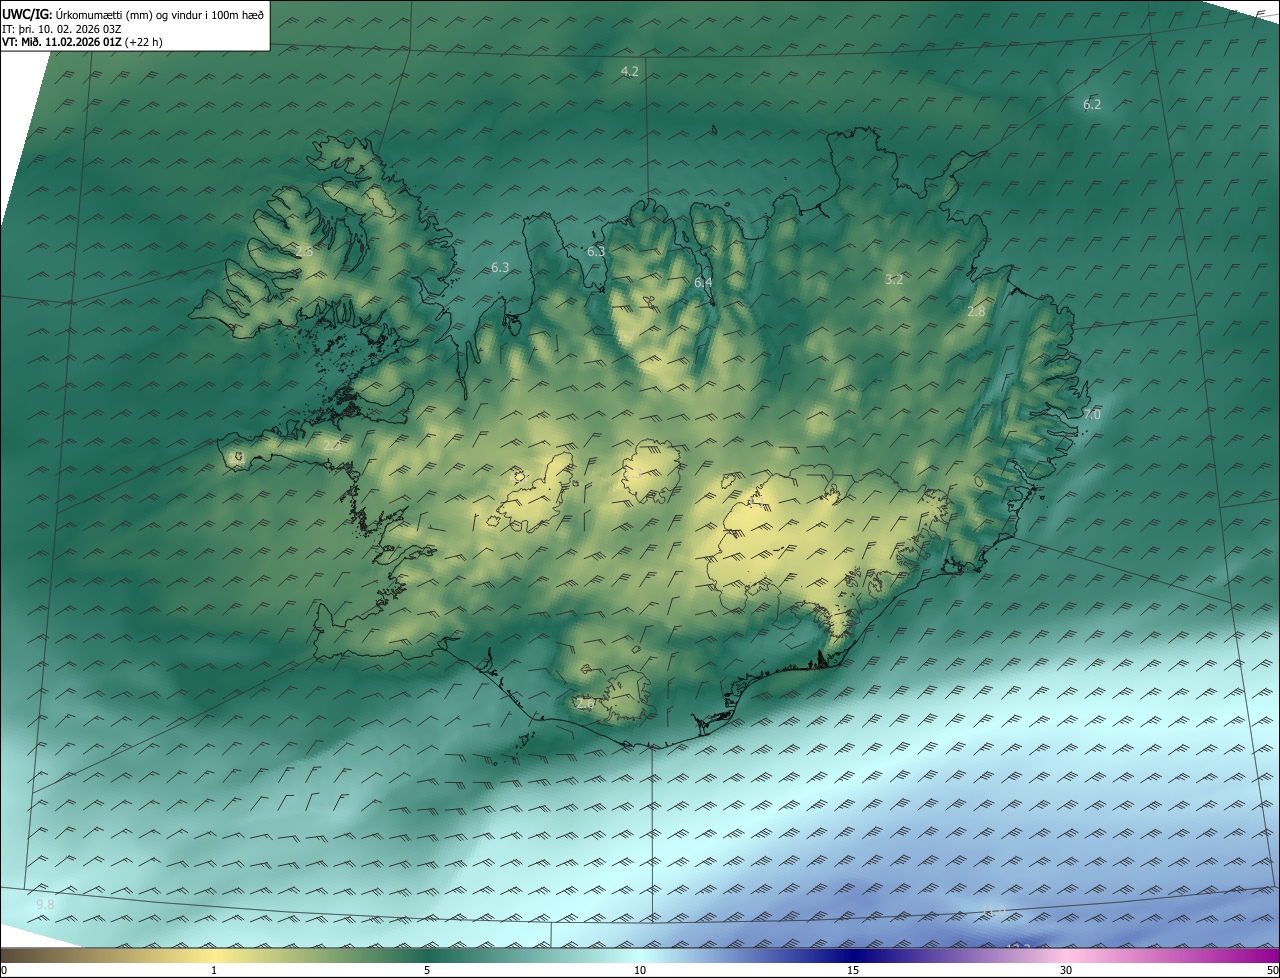Click the 6.2 value label
The width and height of the screenshot is (1280, 978).
click(1092, 104)
